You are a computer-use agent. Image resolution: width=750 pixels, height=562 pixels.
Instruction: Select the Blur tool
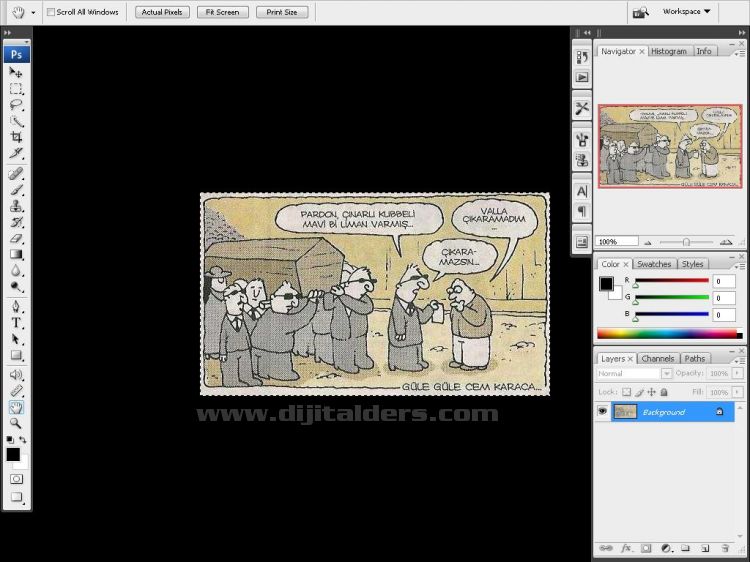pyautogui.click(x=16, y=271)
